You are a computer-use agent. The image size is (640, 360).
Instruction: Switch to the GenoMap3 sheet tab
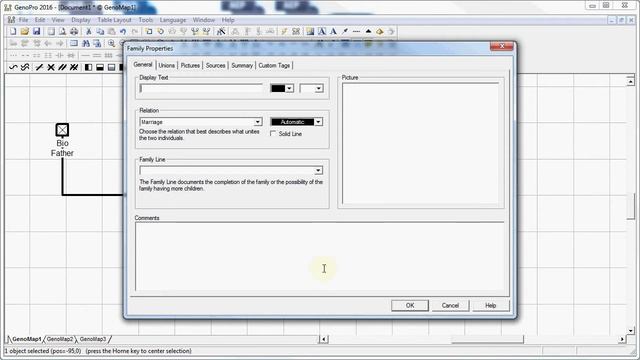tap(93, 339)
